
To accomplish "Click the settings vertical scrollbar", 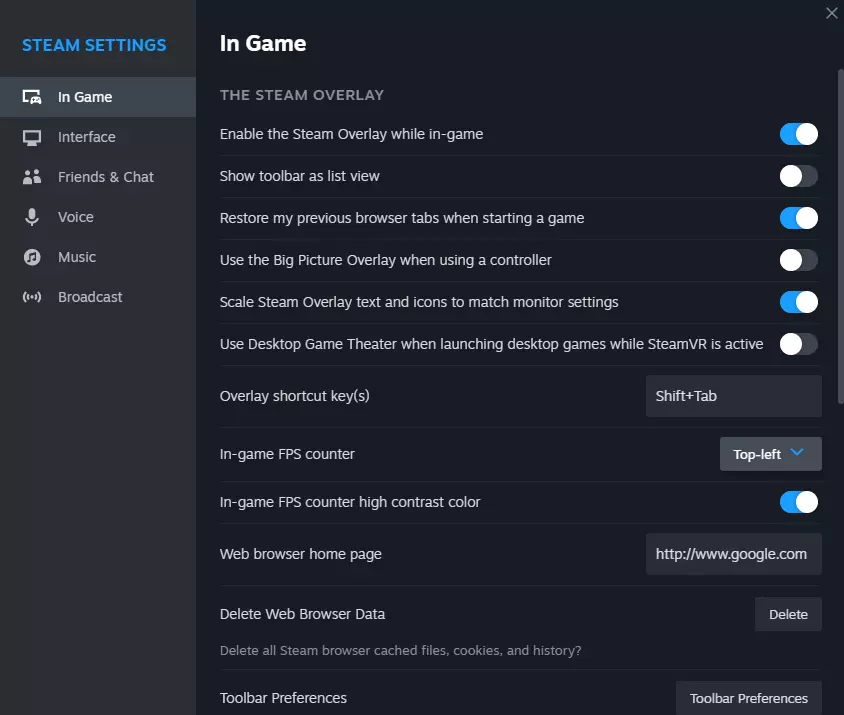I will pos(840,237).
